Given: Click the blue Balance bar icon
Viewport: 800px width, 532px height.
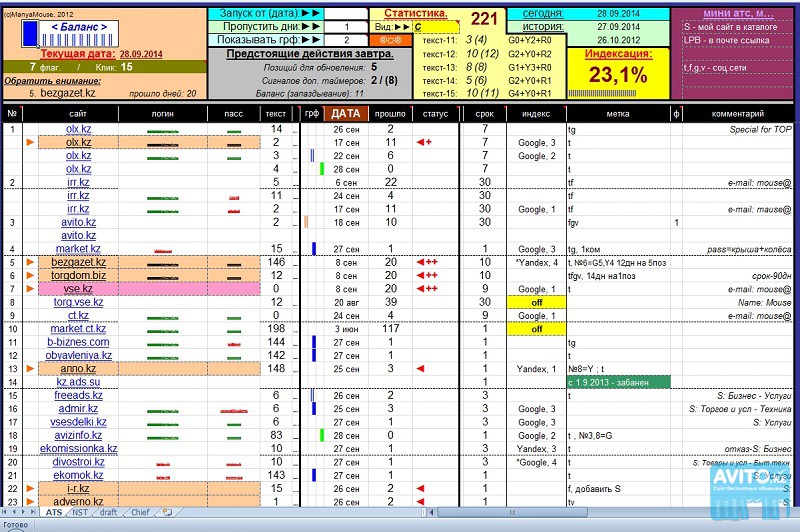Looking at the screenshot, I should click(x=29, y=34).
